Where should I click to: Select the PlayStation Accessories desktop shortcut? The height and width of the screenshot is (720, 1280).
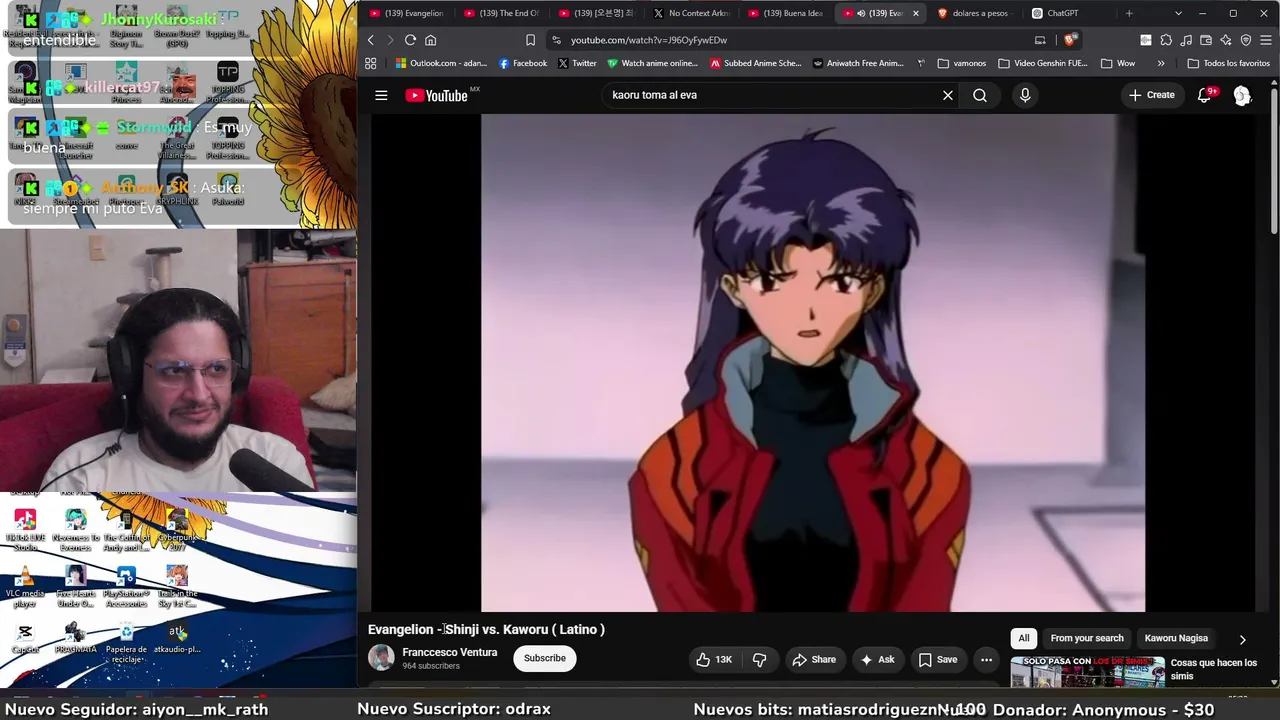coord(126,587)
